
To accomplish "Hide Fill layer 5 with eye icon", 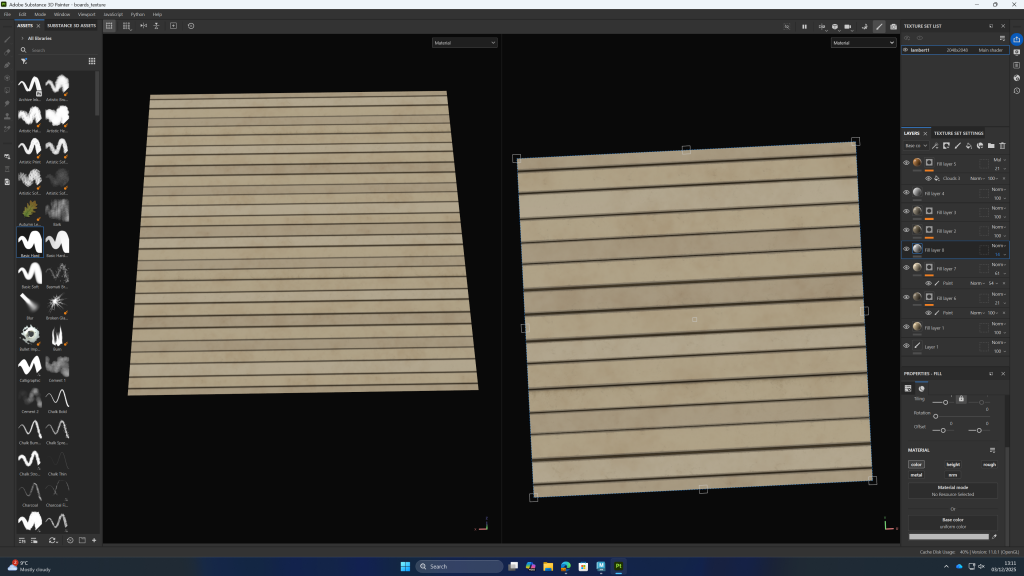I will [x=906, y=163].
